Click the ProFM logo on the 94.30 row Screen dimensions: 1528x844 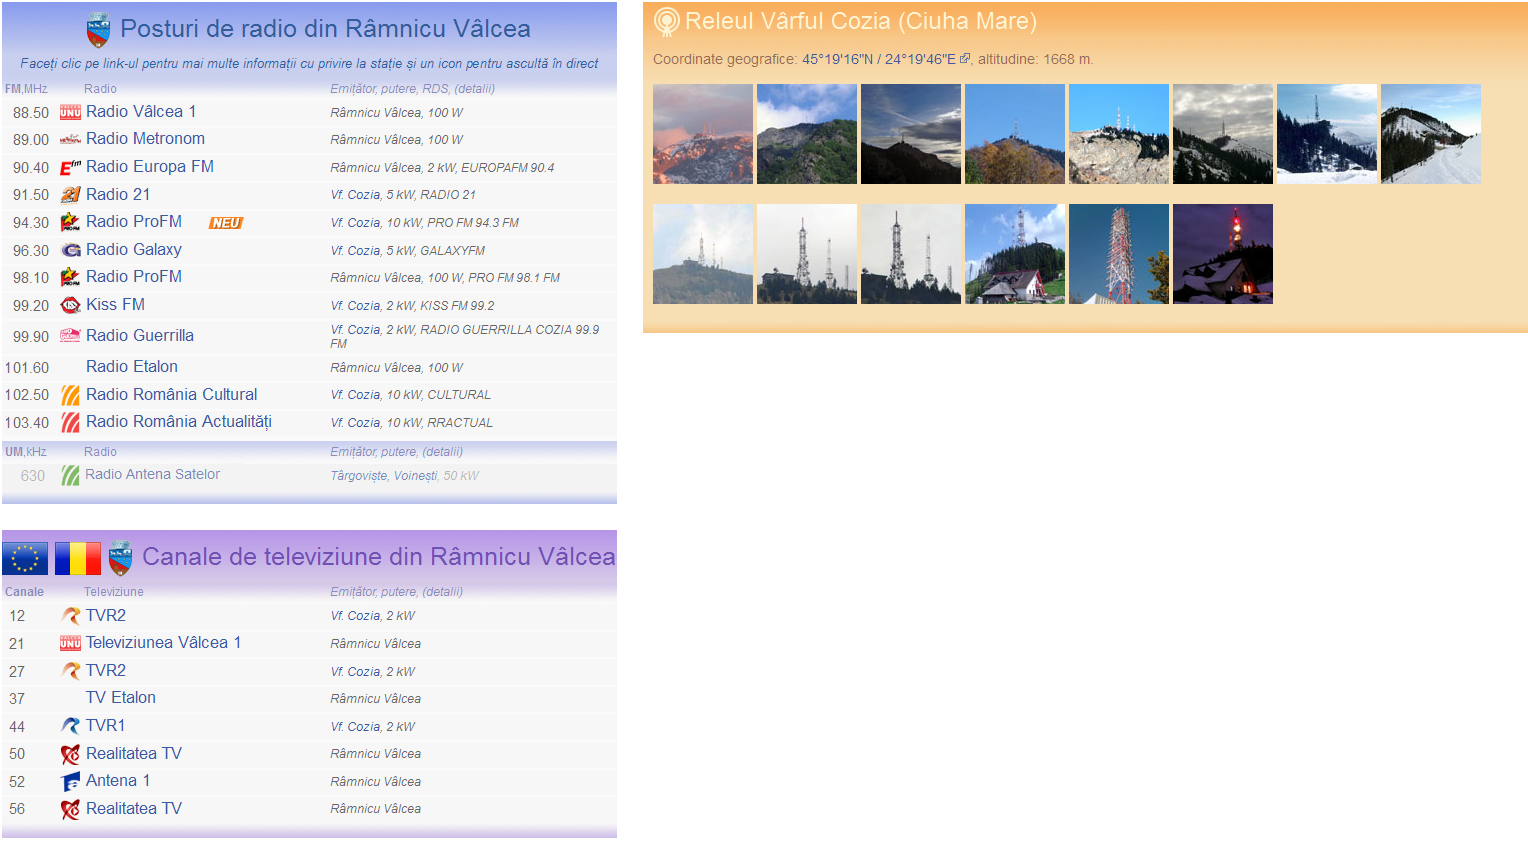(x=70, y=222)
